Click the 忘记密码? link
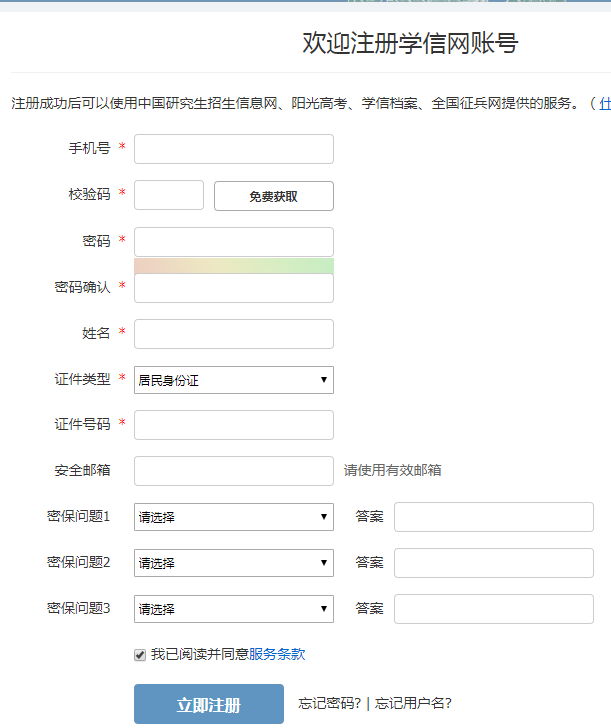The width and height of the screenshot is (611, 728). pyautogui.click(x=330, y=704)
